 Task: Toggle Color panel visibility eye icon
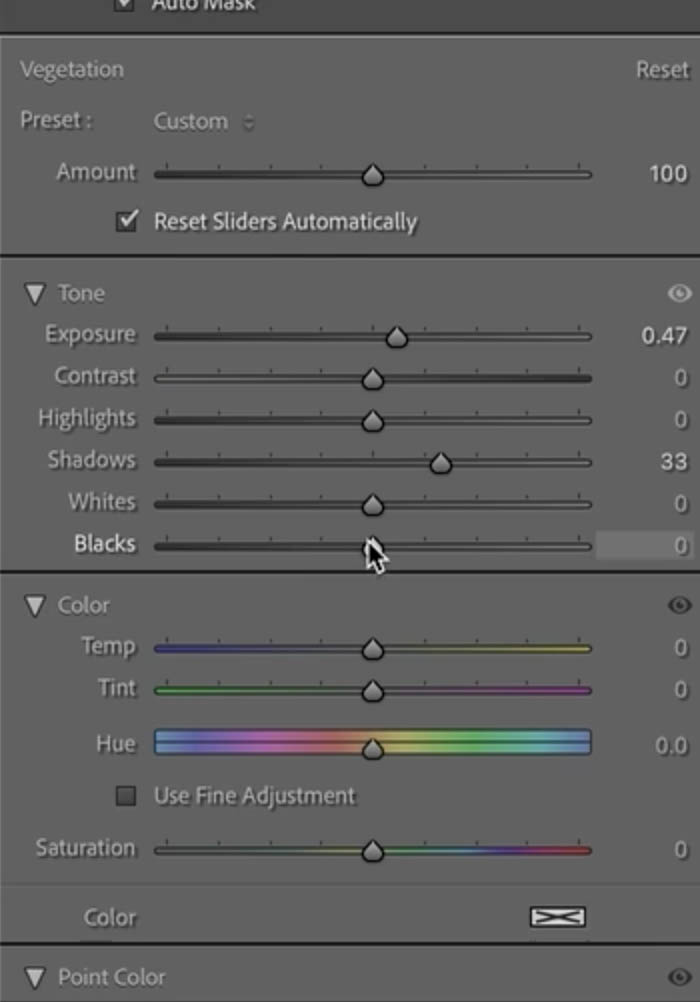click(x=679, y=605)
